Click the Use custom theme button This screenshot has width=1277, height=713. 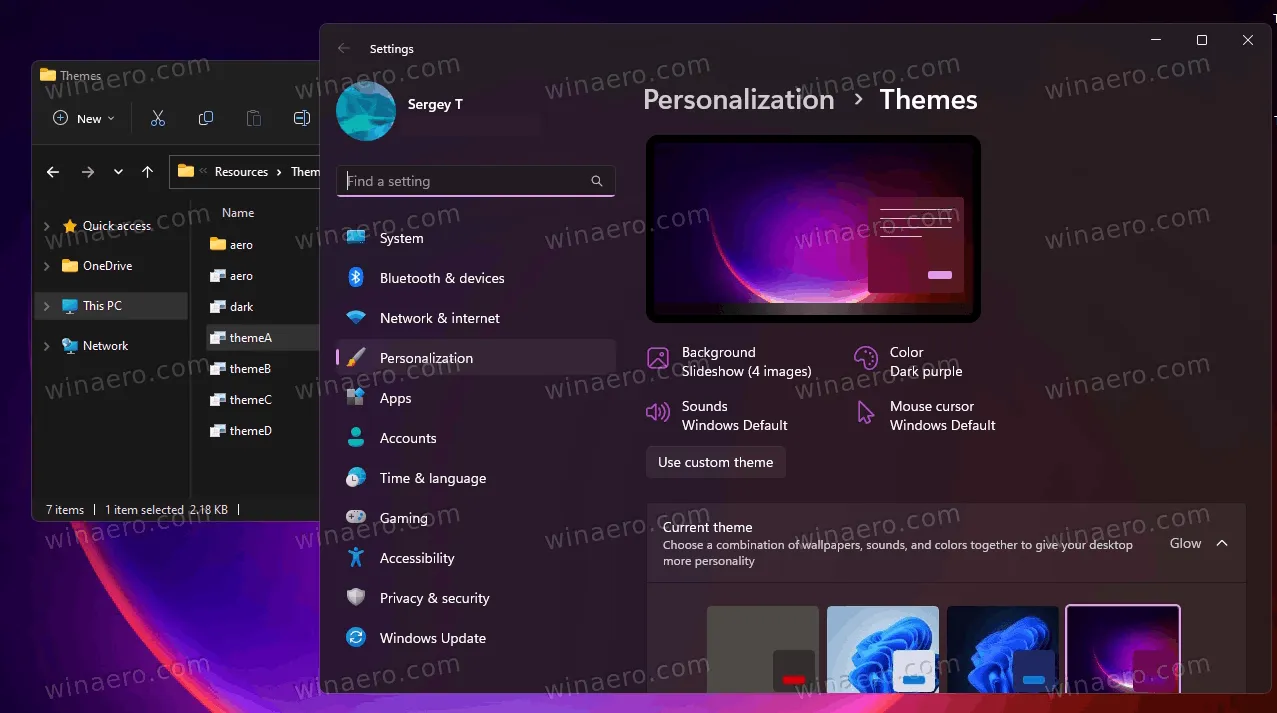click(716, 462)
